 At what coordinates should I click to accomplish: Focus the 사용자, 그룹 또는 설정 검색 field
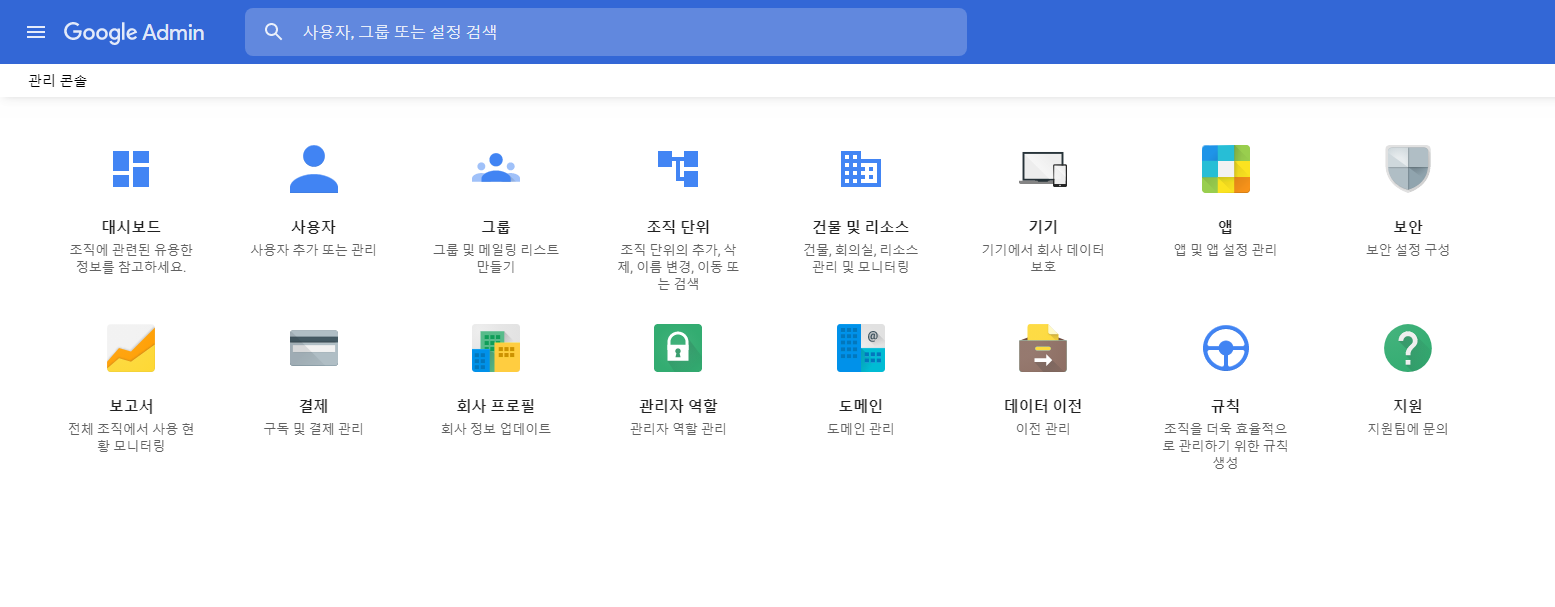[606, 32]
